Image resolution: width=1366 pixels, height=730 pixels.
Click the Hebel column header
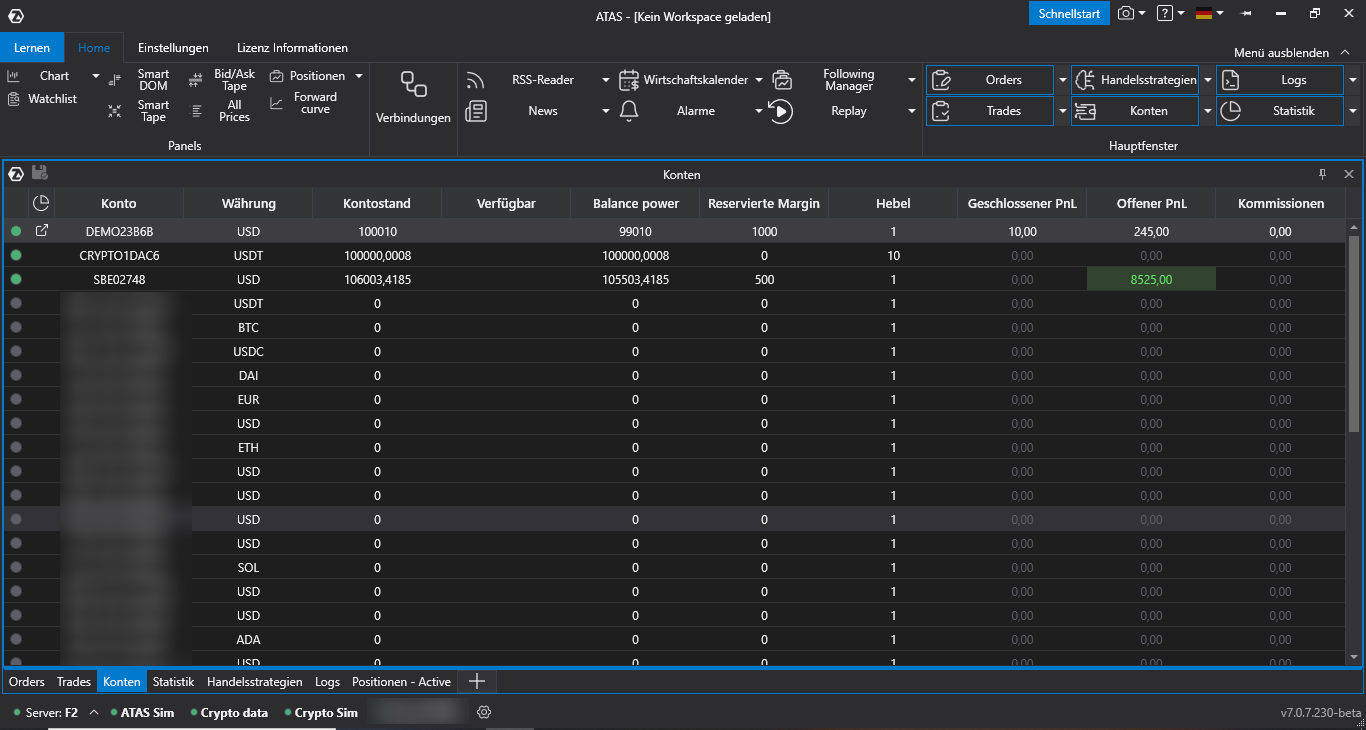pos(893,203)
